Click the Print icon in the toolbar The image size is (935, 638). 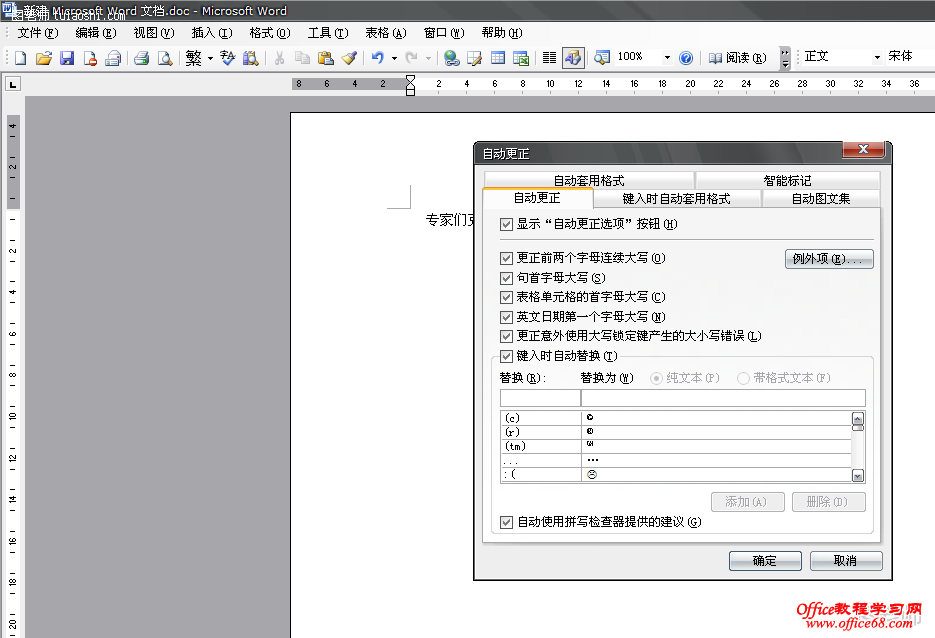click(141, 58)
